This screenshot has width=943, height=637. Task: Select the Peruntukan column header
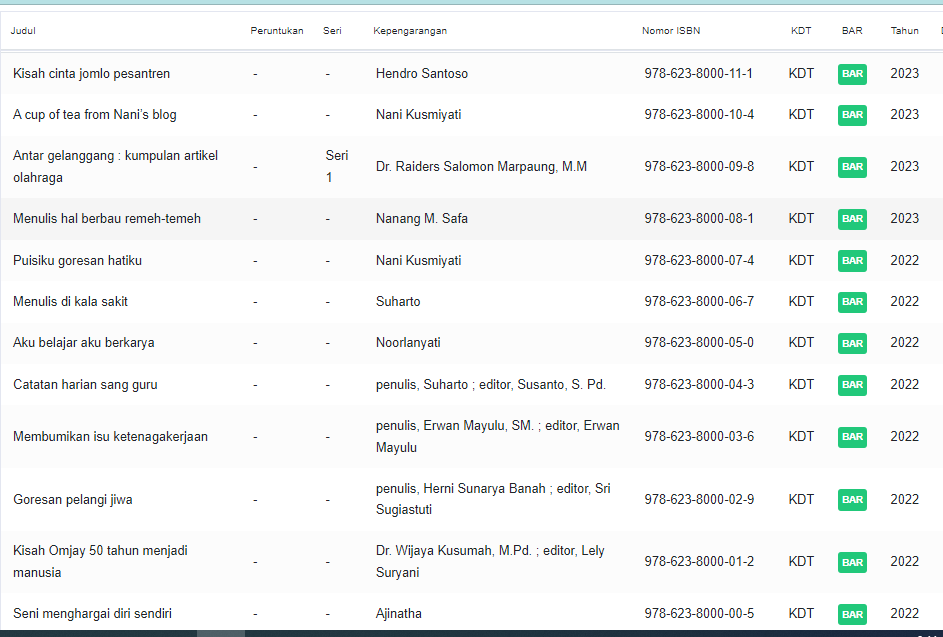277,31
